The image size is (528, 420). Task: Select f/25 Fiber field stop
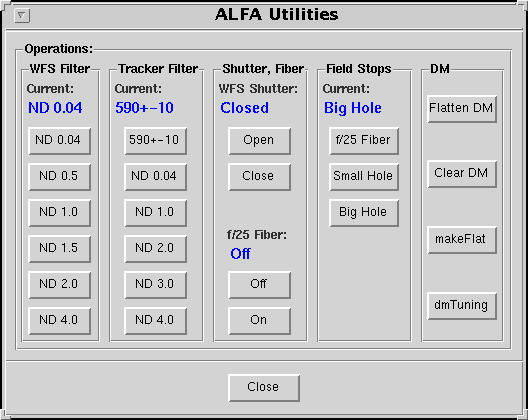tap(364, 141)
